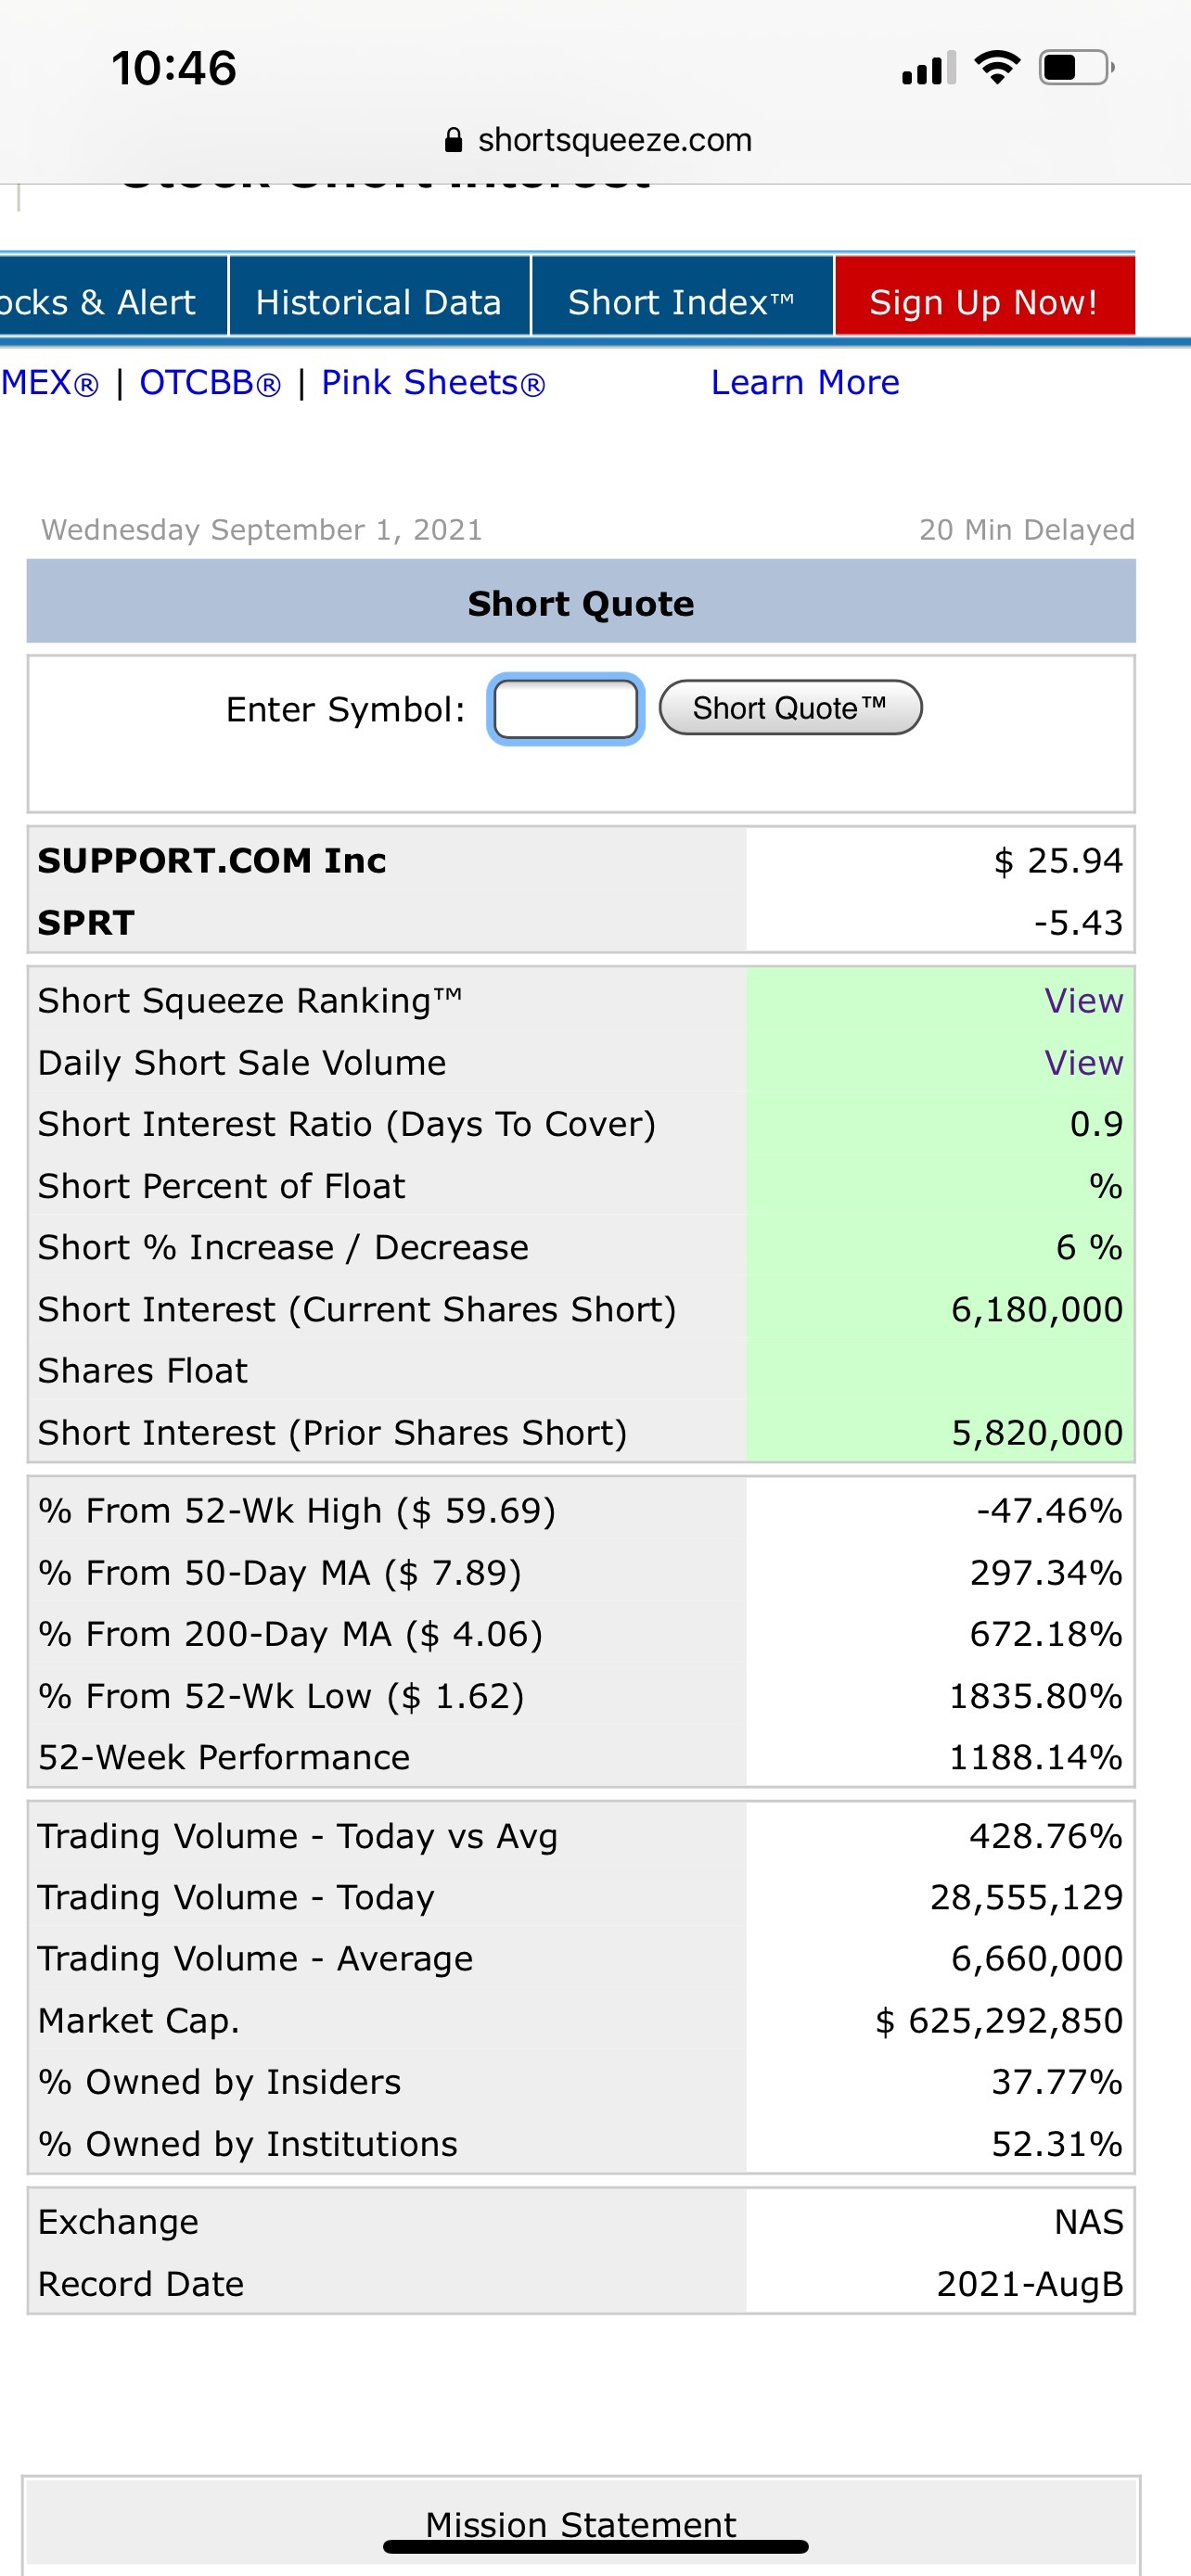Tap the cellular signal bars icon
The width and height of the screenshot is (1191, 2576).
pyautogui.click(x=928, y=68)
